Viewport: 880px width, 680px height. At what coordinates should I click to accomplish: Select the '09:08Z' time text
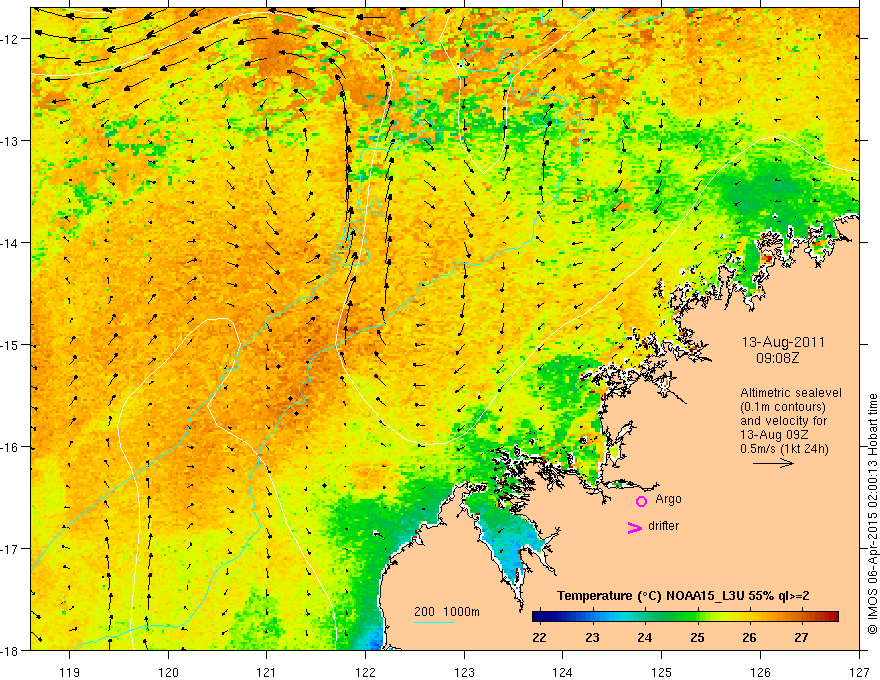pyautogui.click(x=777, y=357)
